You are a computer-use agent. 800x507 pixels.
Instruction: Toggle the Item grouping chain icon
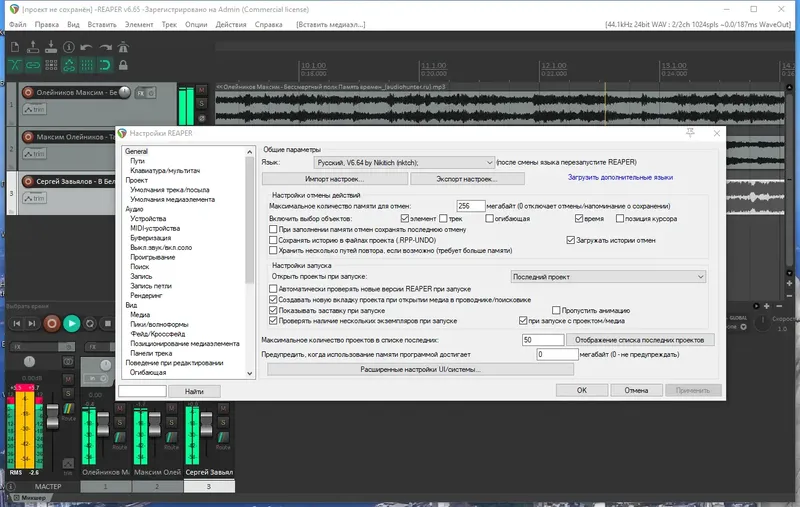[x=33, y=65]
